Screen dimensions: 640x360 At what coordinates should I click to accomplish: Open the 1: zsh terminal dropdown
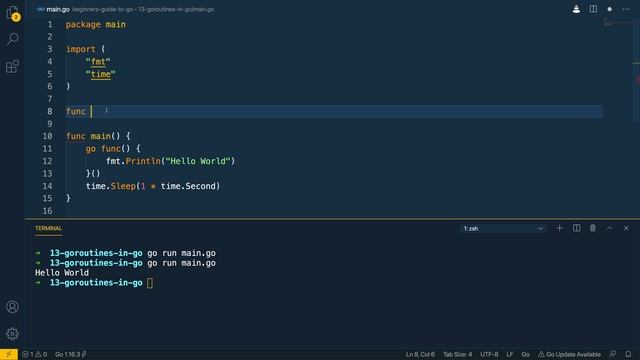503,229
